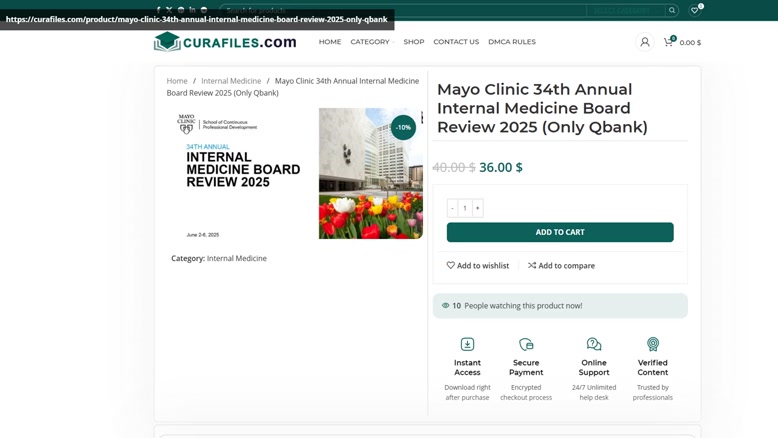Image resolution: width=778 pixels, height=438 pixels.
Task: Click the cart total 0.00 $
Action: pyautogui.click(x=690, y=43)
